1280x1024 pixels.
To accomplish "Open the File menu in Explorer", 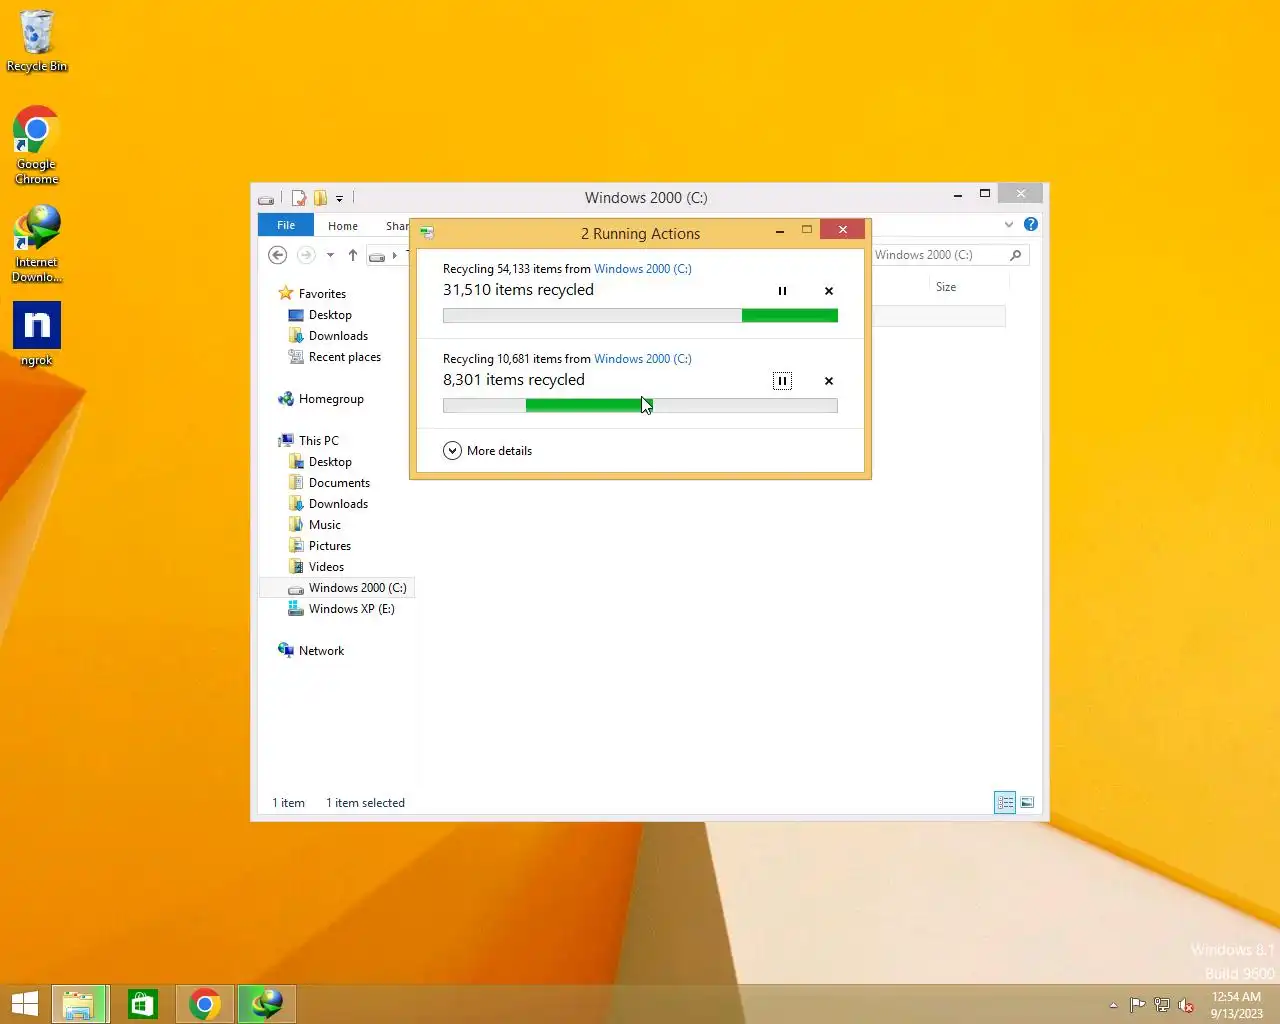I will coord(286,225).
